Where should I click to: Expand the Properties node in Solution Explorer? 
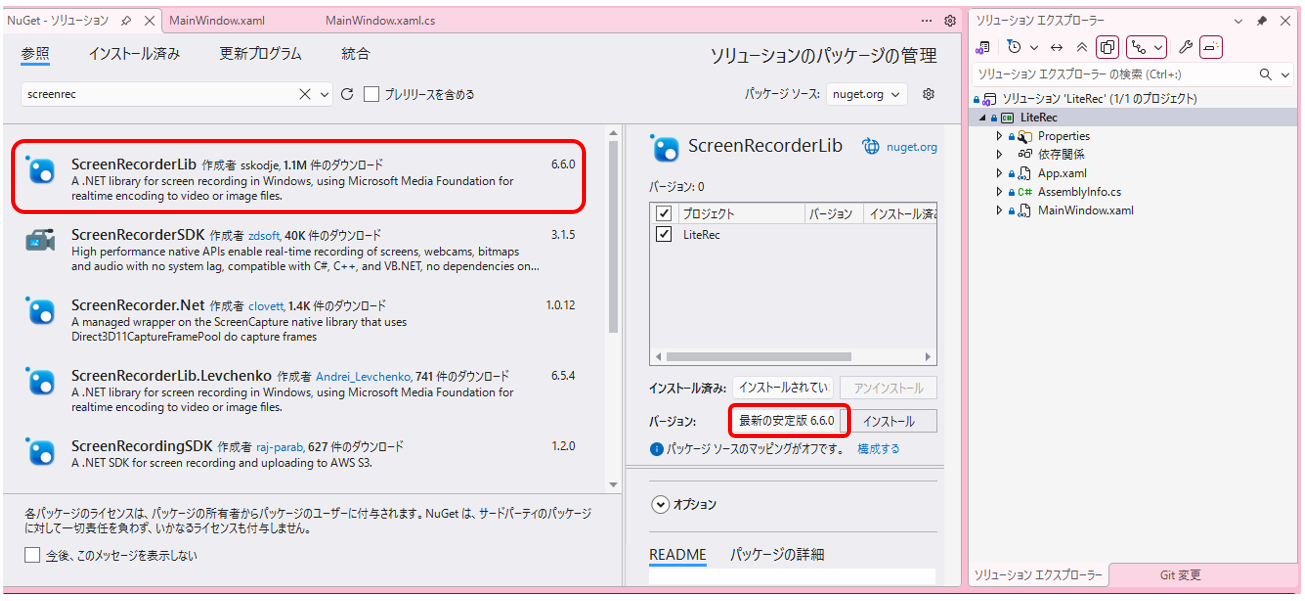[999, 136]
